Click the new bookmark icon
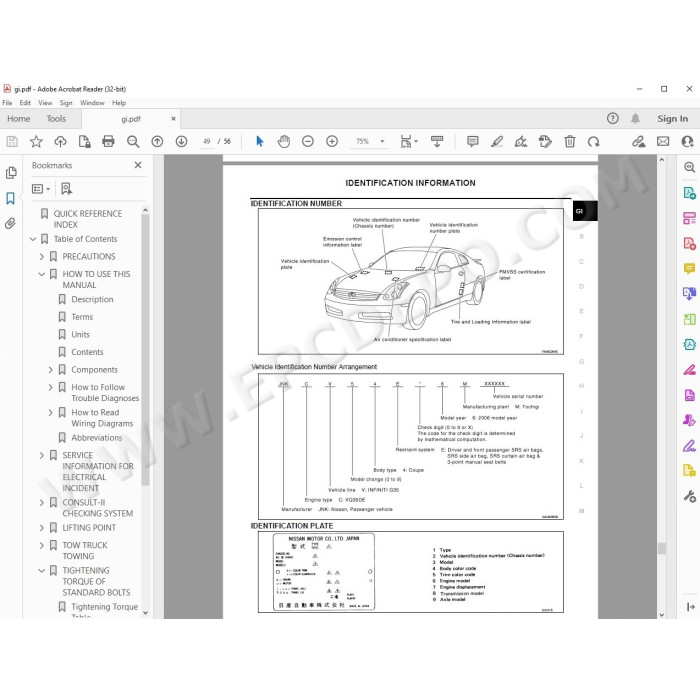Viewport: 700px width, 700px height. coord(67,189)
